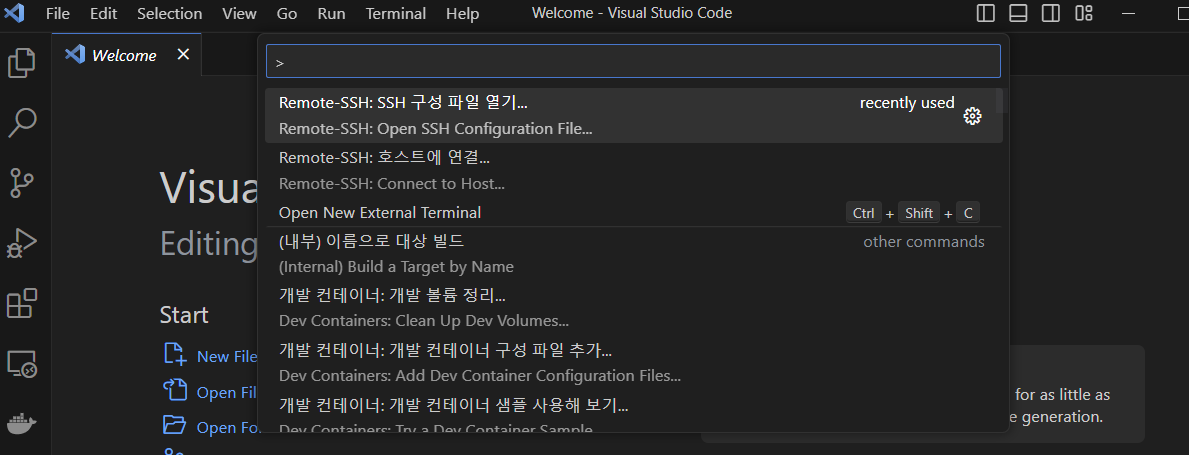Open the Selection menu
The width and height of the screenshot is (1189, 455).
[x=170, y=14]
